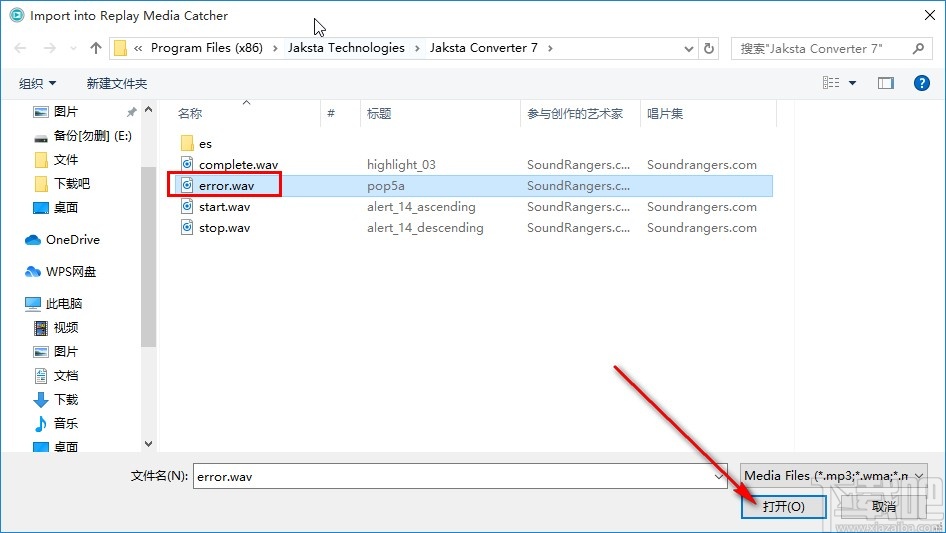Click the complete.wav audio file icon
The image size is (946, 533).
pyautogui.click(x=187, y=164)
